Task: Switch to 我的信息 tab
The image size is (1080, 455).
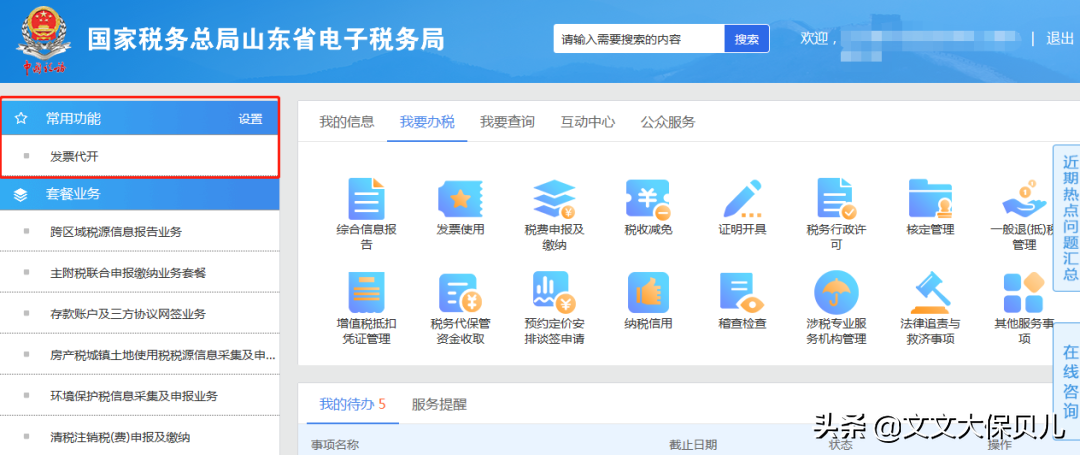Action: click(346, 123)
